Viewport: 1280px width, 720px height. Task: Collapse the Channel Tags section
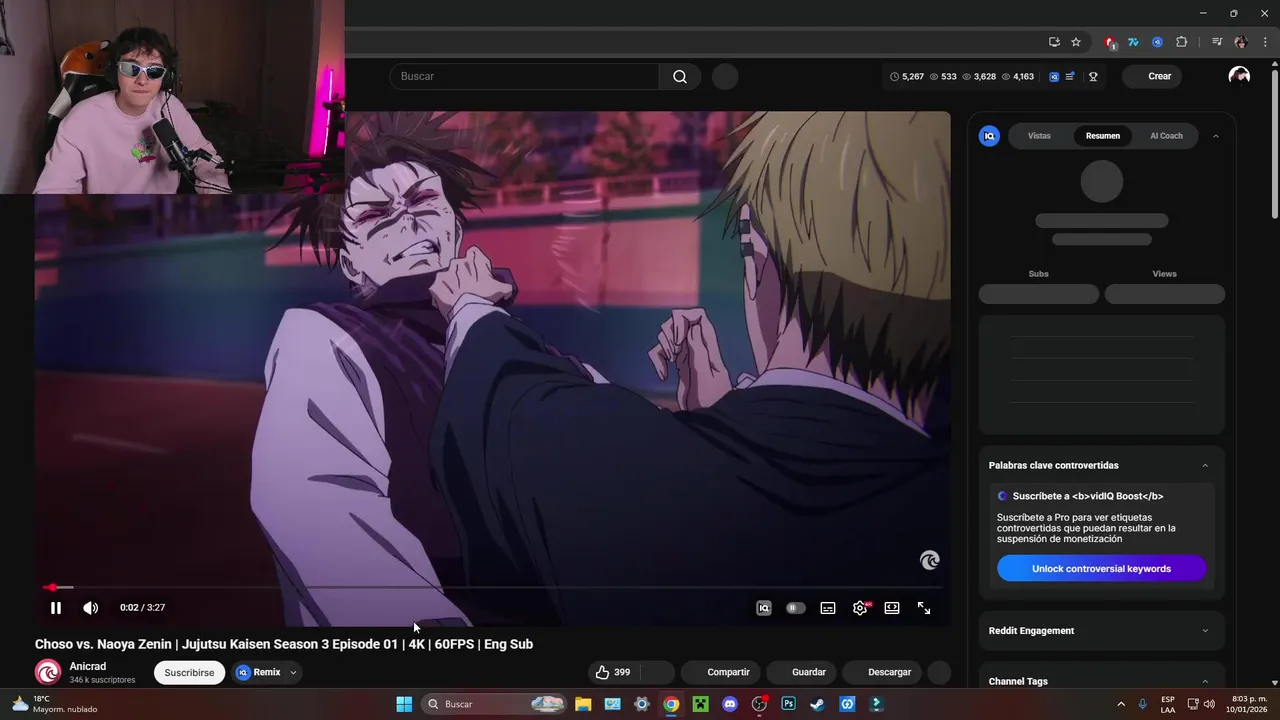click(1204, 681)
